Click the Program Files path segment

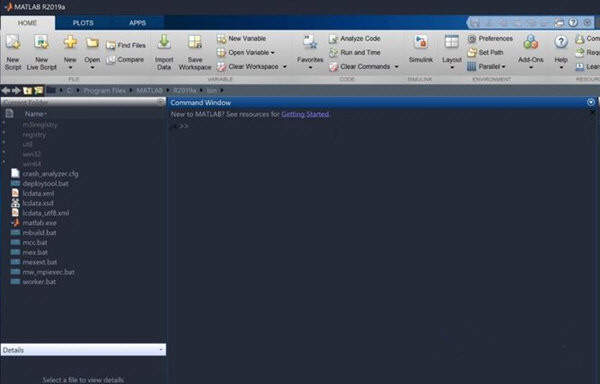[104, 91]
